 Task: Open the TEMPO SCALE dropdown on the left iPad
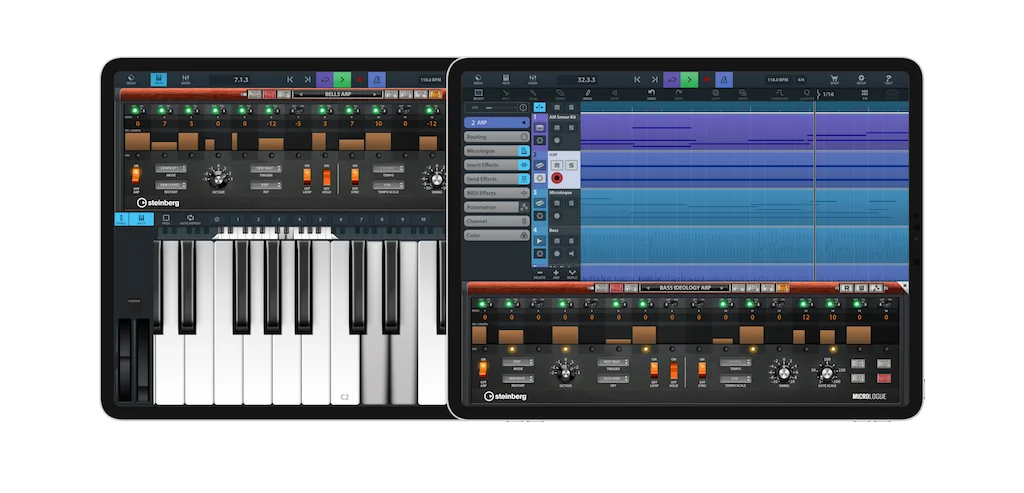click(388, 185)
